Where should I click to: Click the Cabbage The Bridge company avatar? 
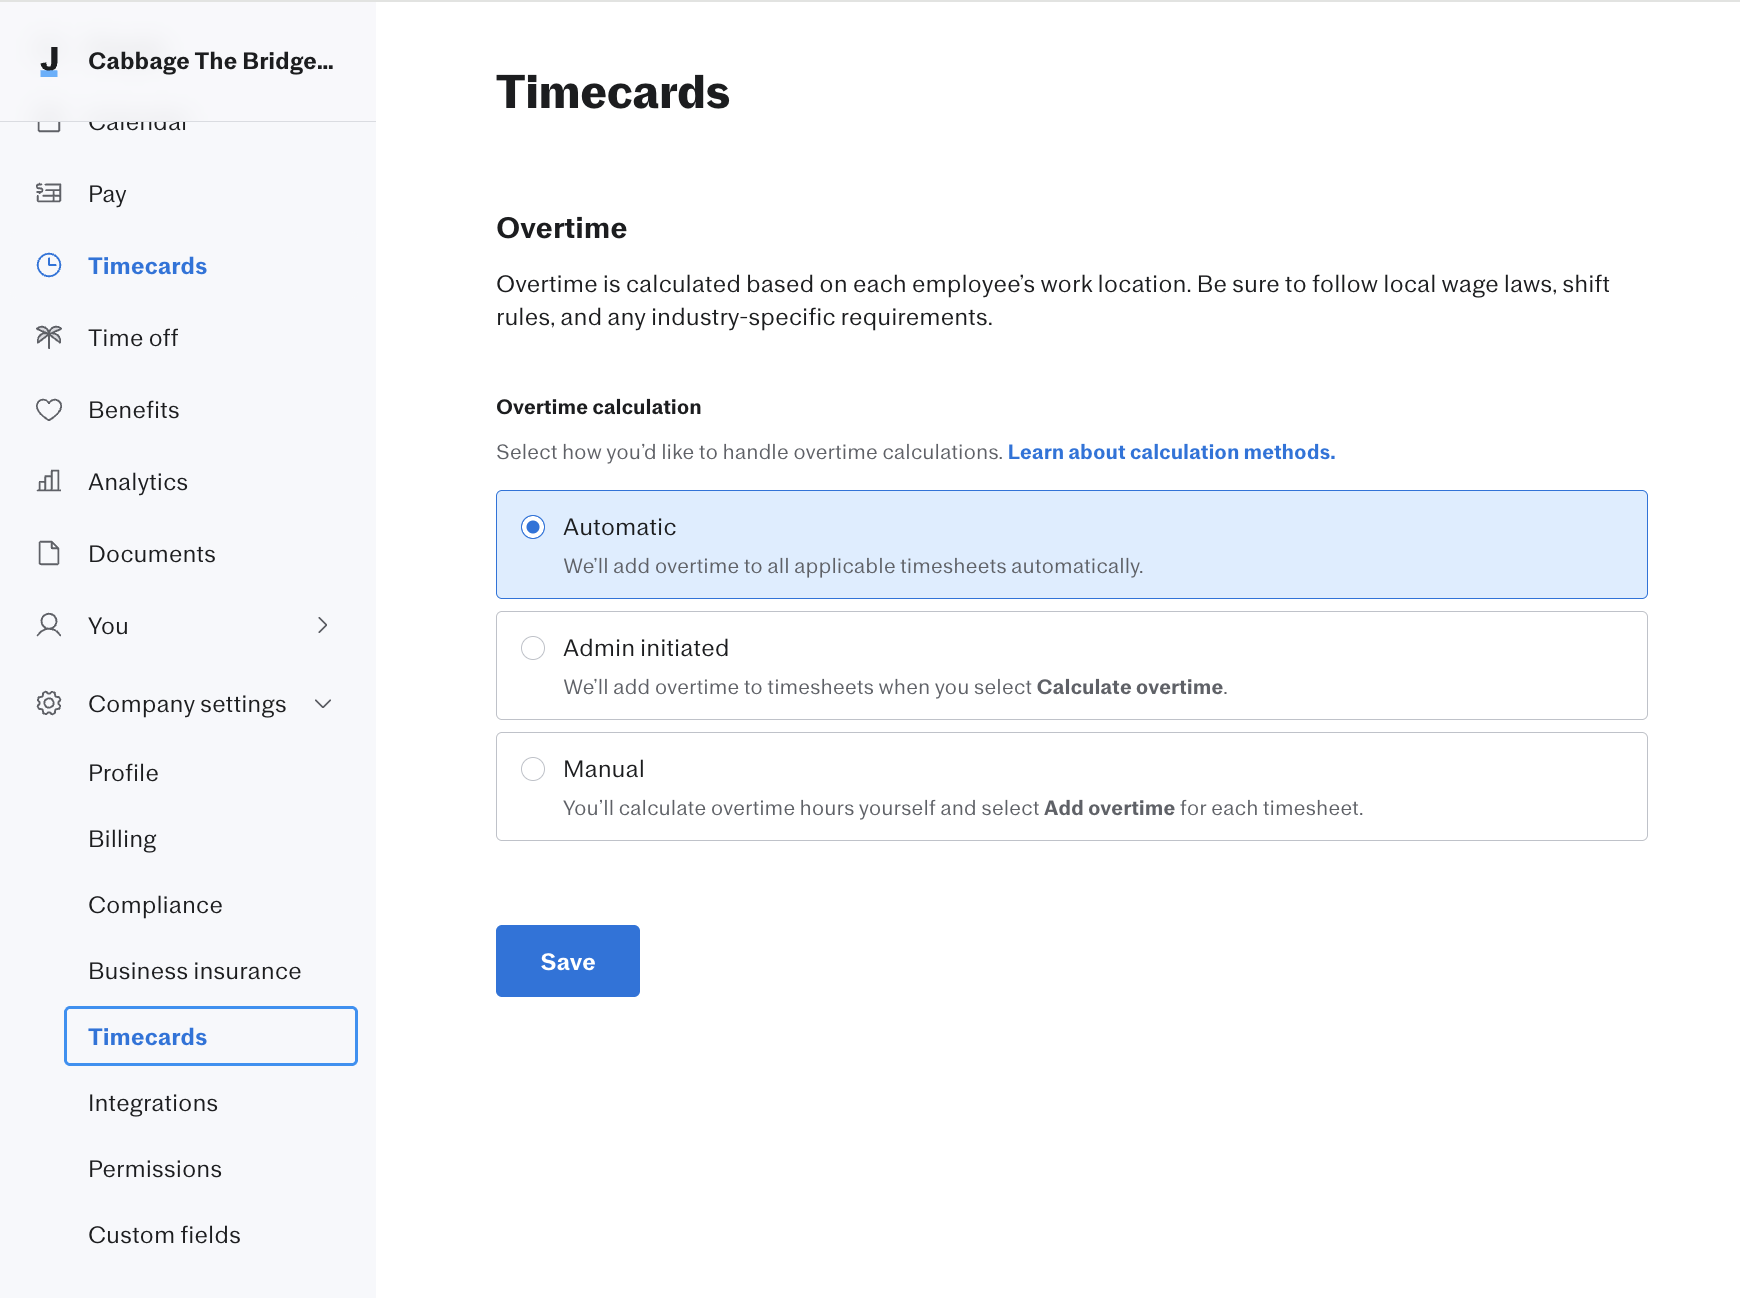click(x=49, y=60)
